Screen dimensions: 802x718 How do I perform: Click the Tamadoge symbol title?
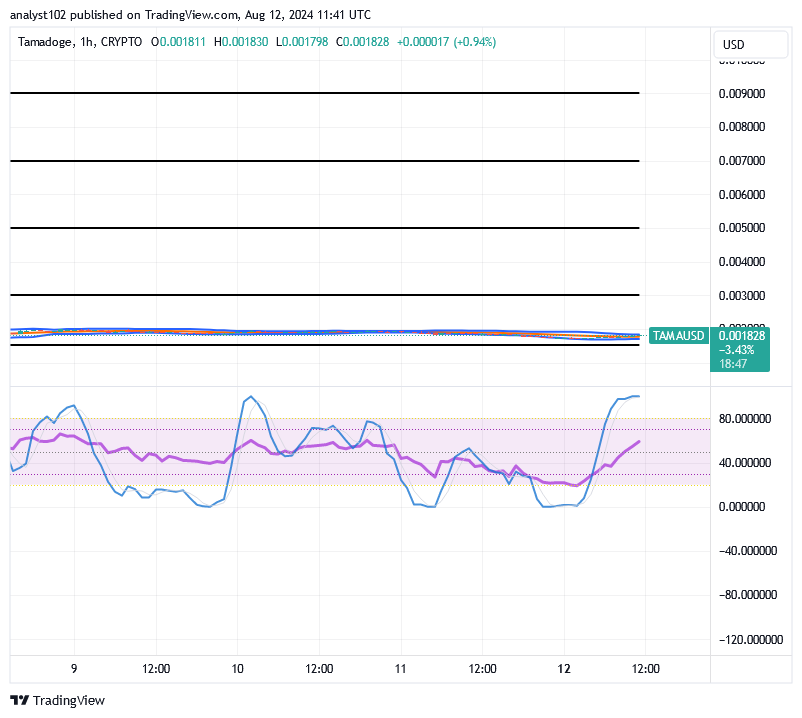(x=45, y=42)
